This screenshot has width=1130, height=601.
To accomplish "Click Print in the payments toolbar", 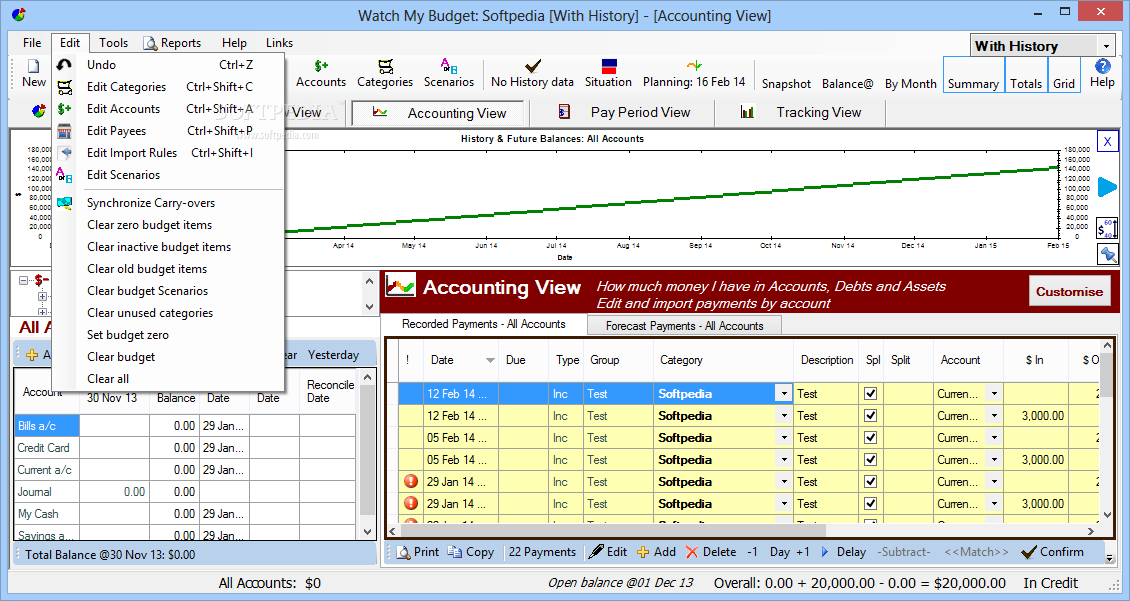I will tap(417, 552).
